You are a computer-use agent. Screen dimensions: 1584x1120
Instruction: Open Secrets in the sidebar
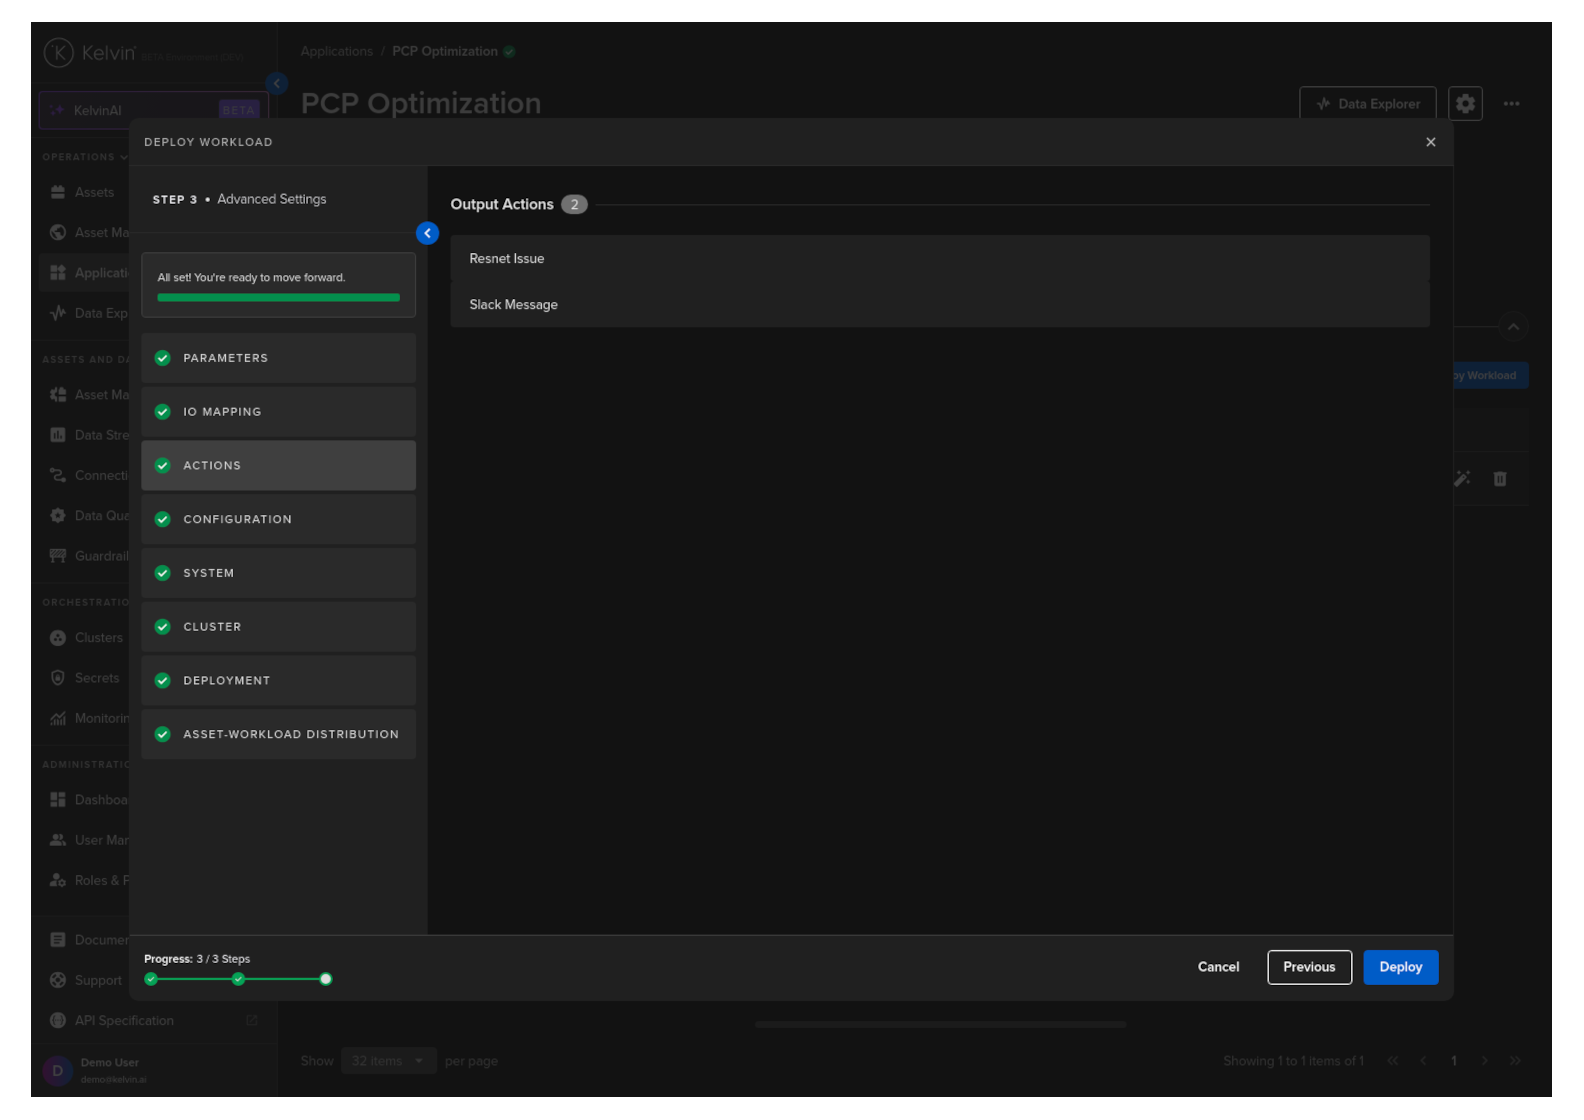coord(84,678)
